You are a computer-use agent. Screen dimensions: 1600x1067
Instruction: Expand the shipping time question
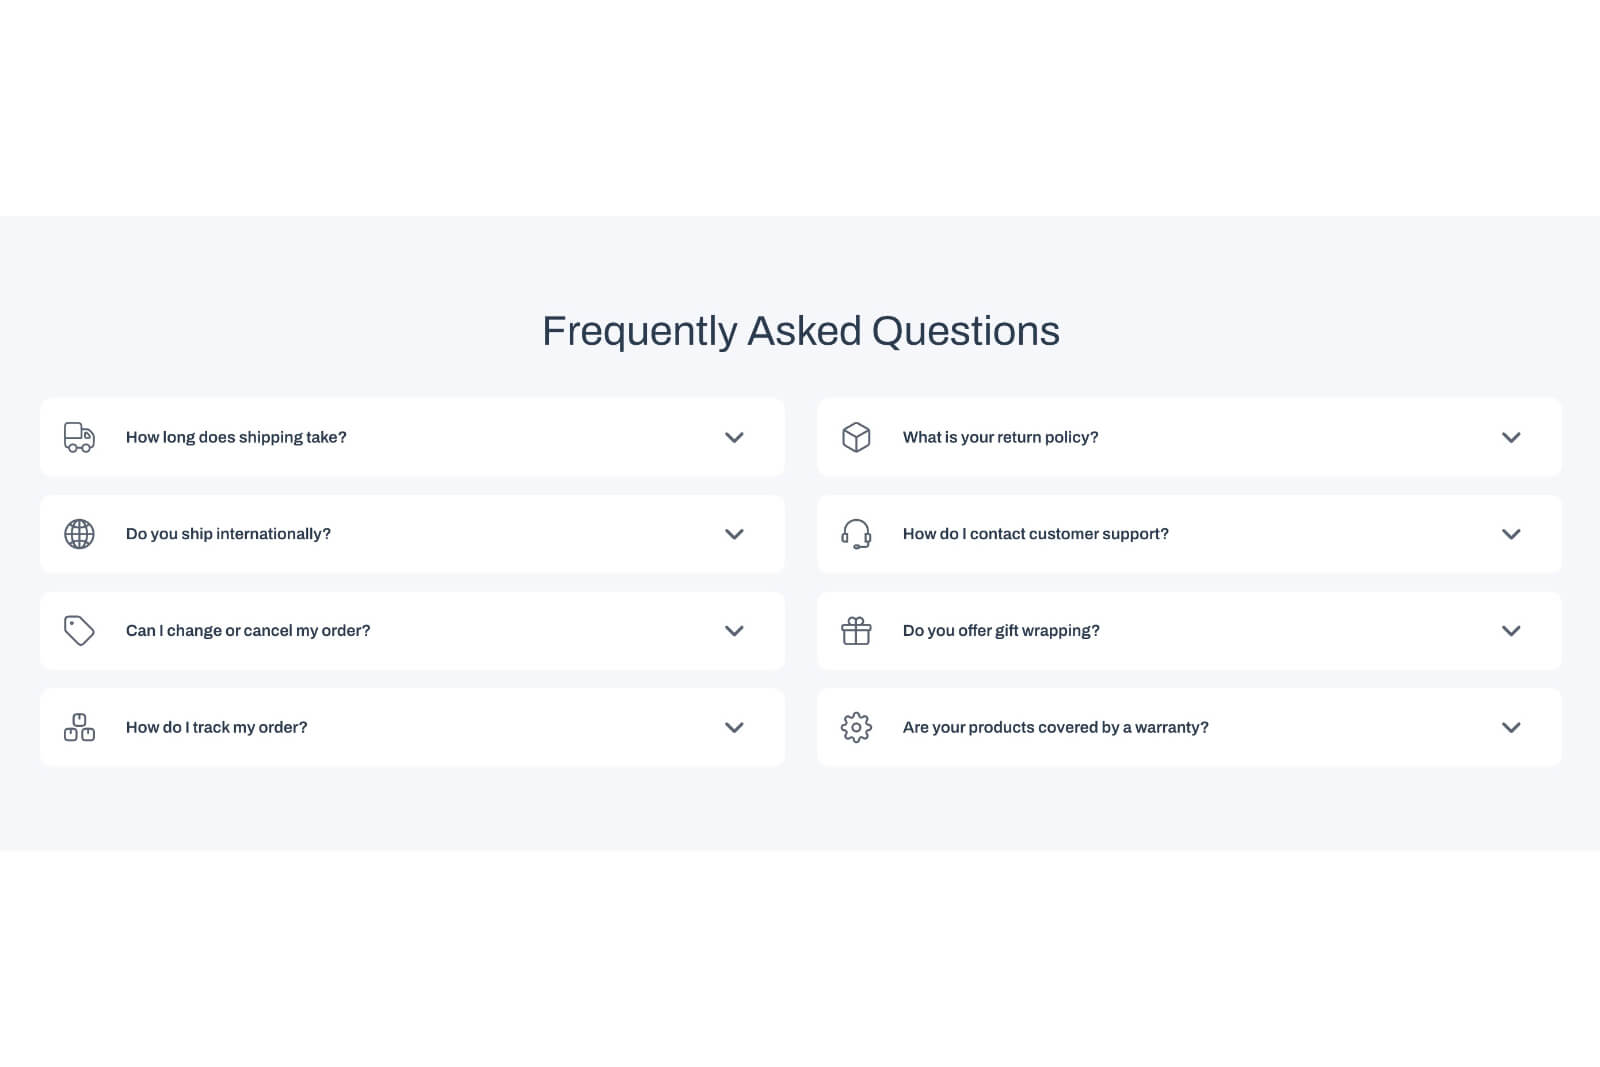pyautogui.click(x=733, y=437)
